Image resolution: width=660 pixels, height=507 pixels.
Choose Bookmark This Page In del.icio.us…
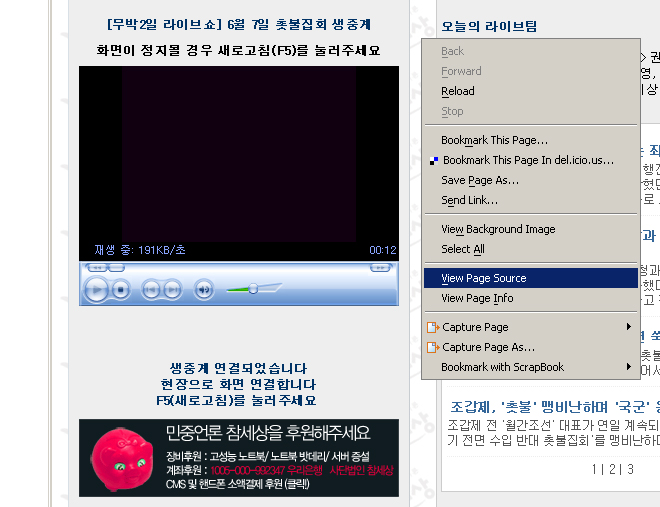(x=531, y=160)
